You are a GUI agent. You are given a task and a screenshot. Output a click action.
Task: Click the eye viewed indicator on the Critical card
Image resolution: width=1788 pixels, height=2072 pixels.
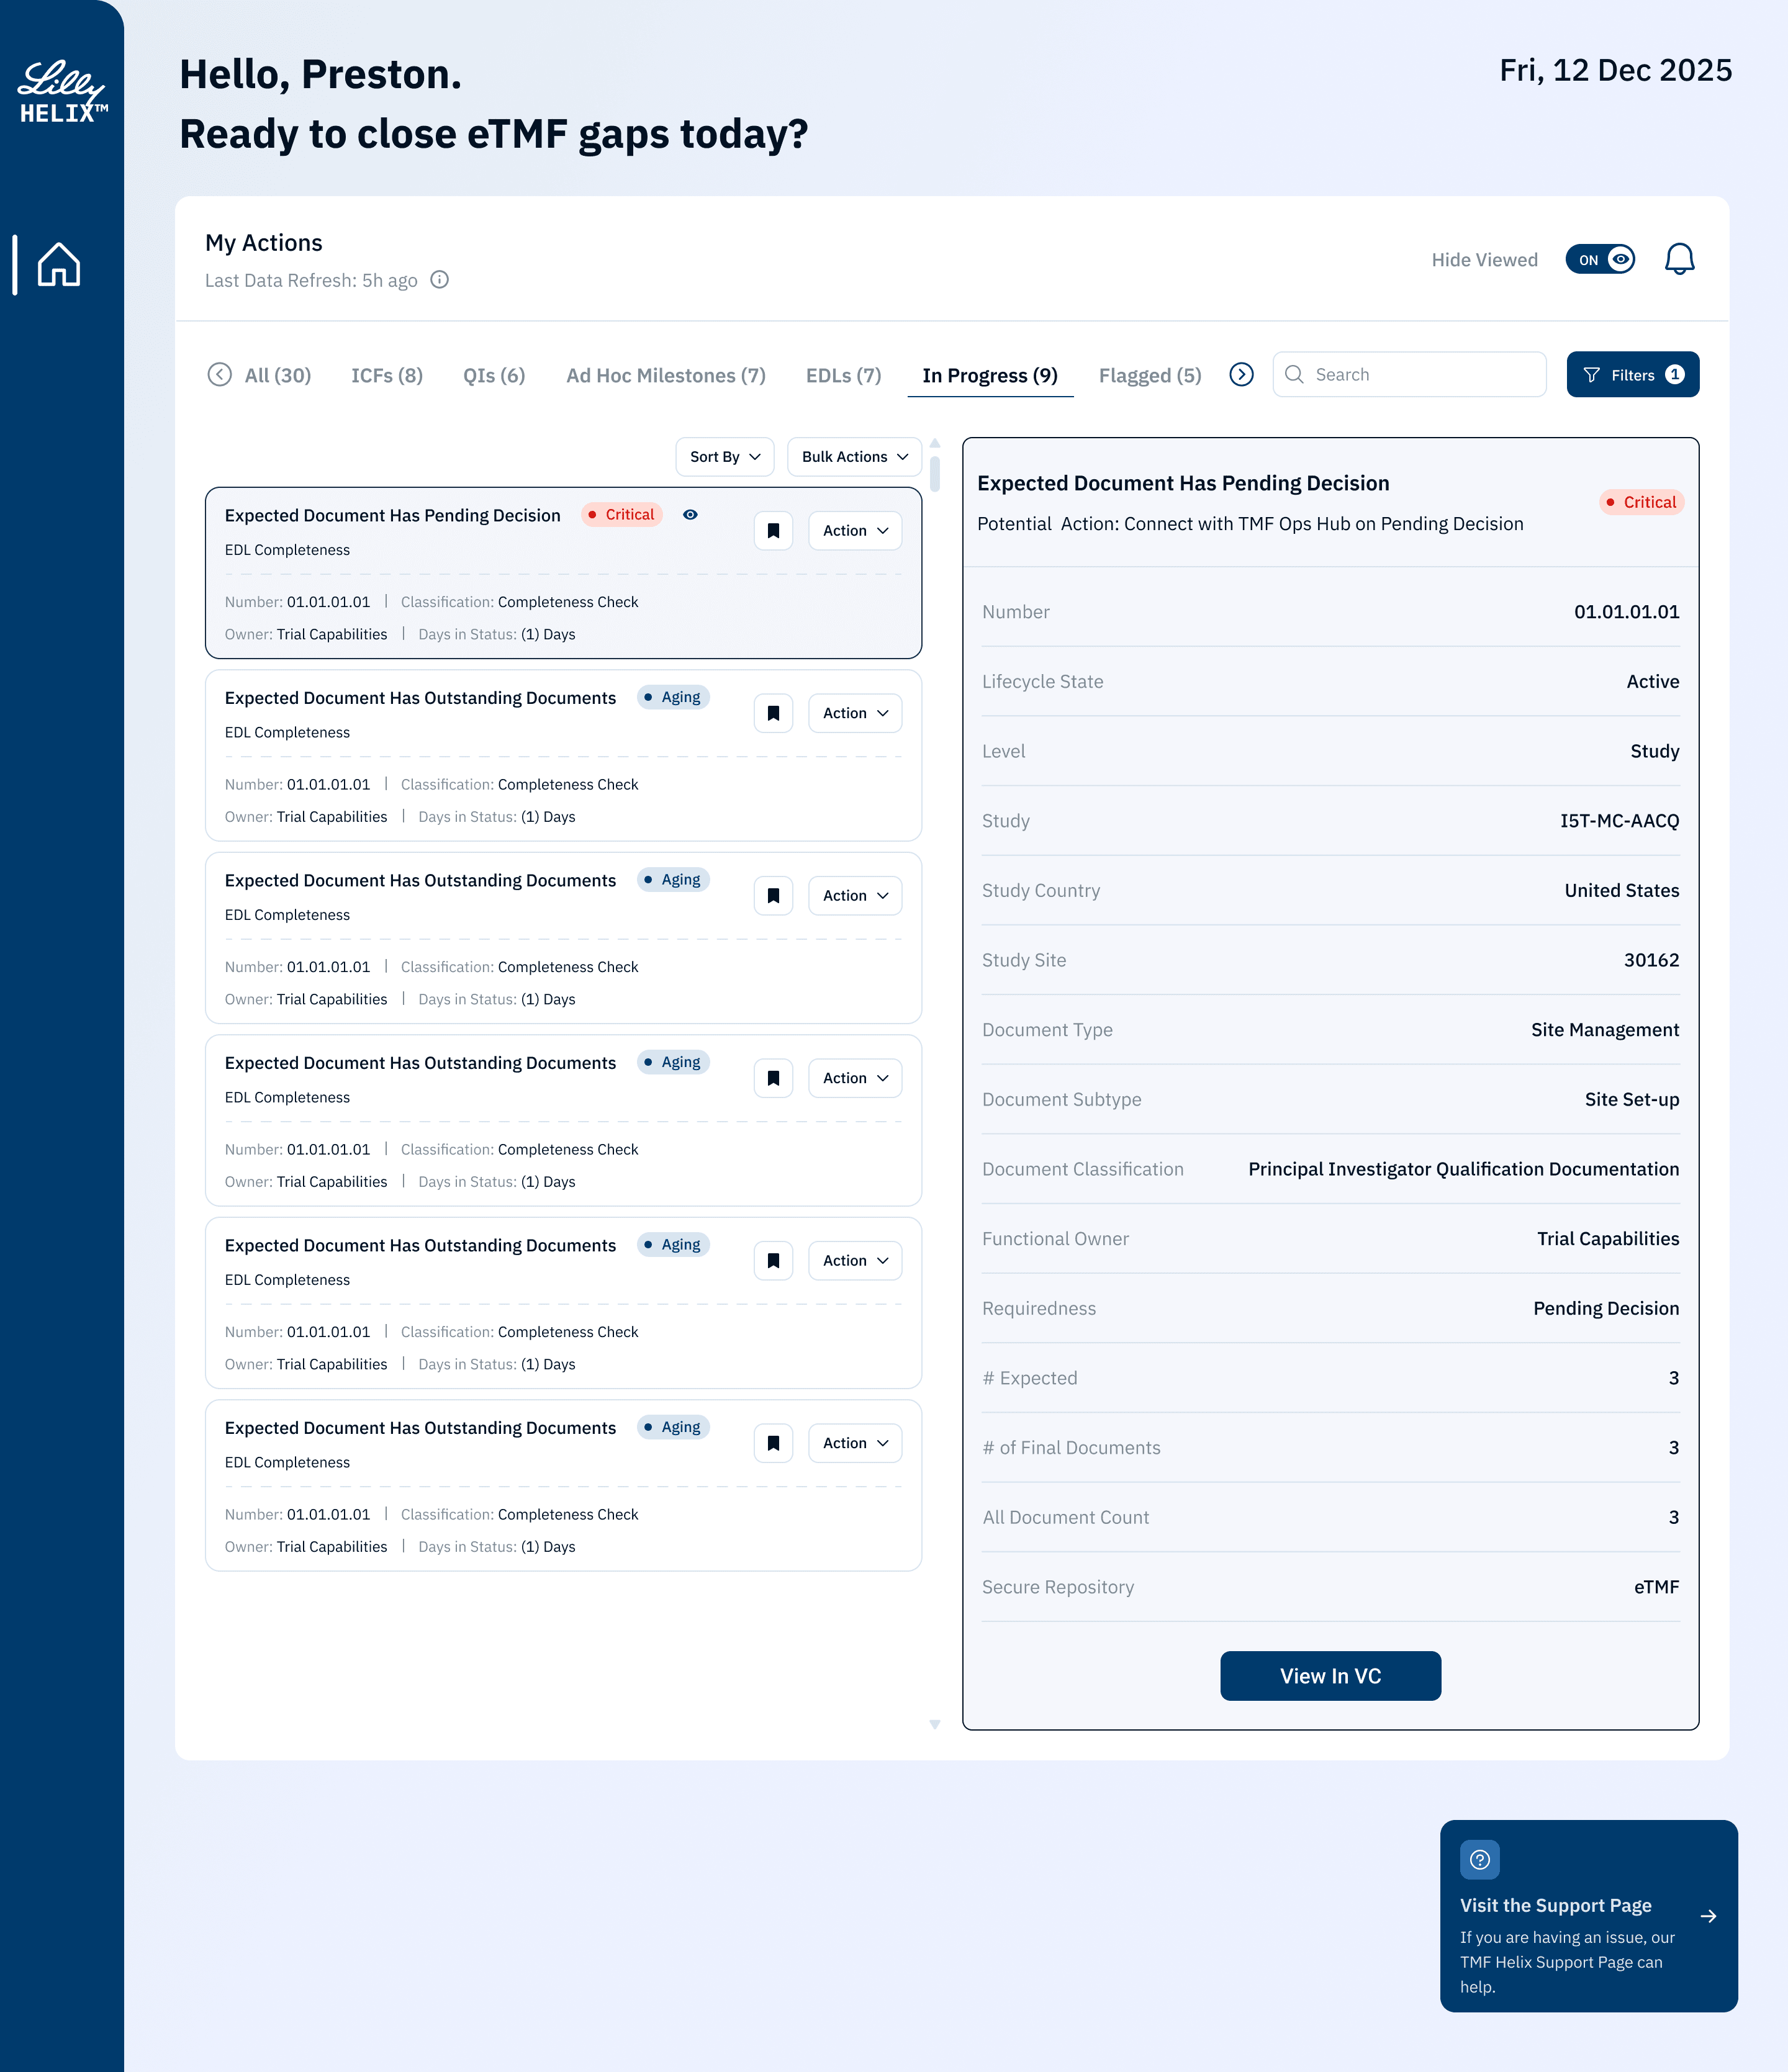click(690, 515)
